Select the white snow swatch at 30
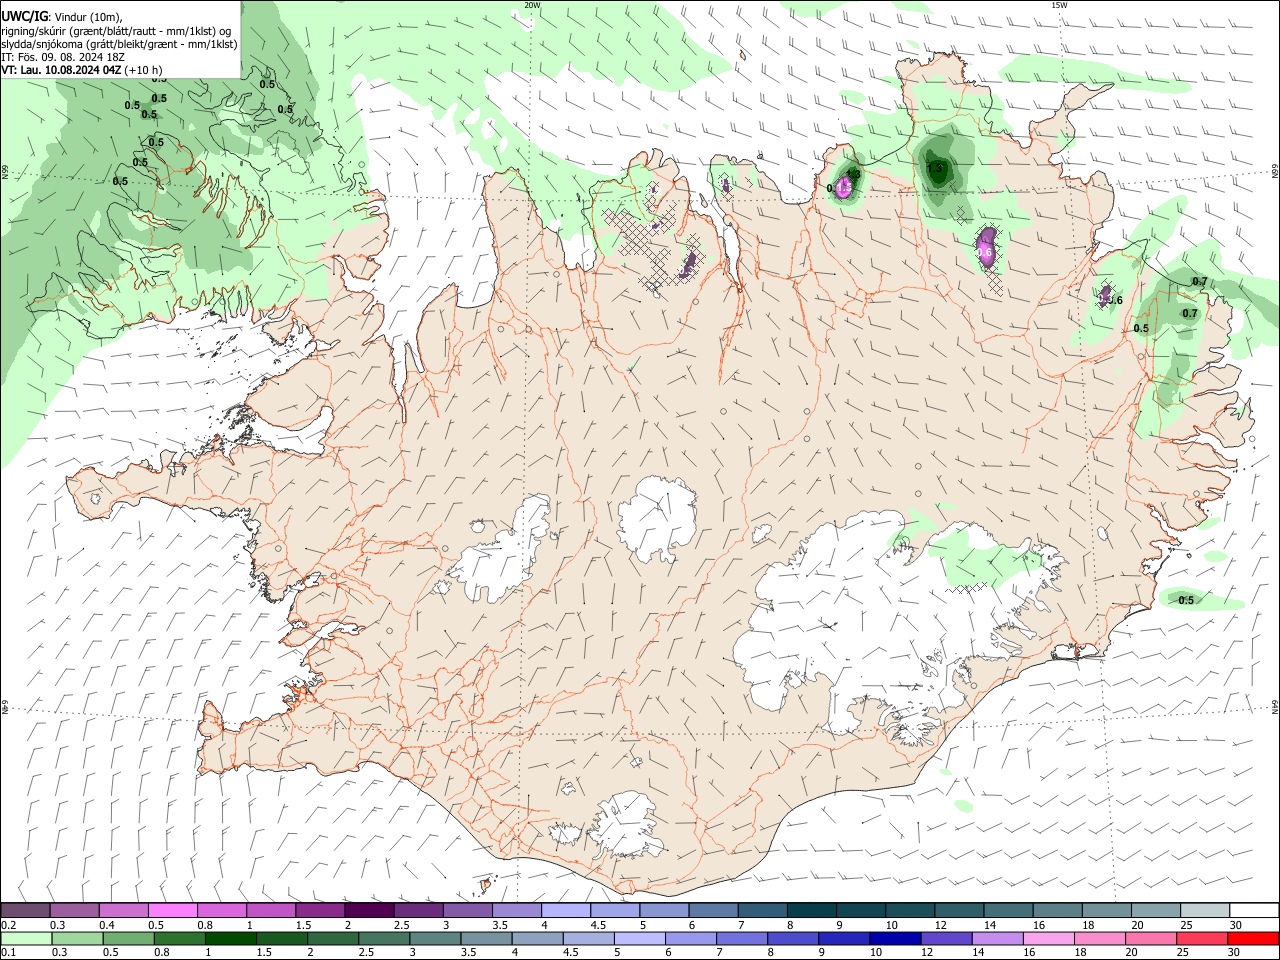The width and height of the screenshot is (1280, 960). [x=1255, y=910]
